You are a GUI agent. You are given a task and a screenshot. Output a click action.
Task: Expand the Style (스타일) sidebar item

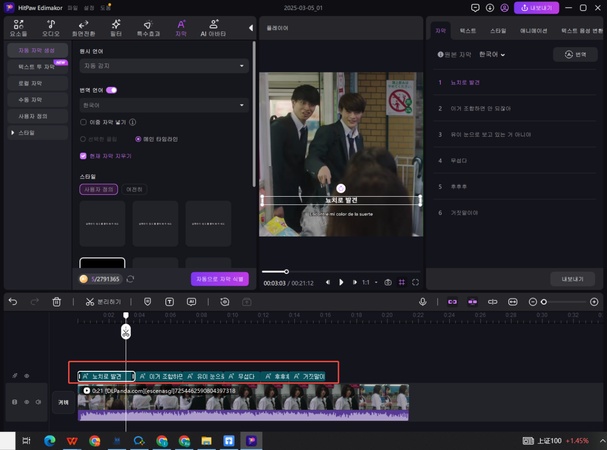[x=37, y=132]
